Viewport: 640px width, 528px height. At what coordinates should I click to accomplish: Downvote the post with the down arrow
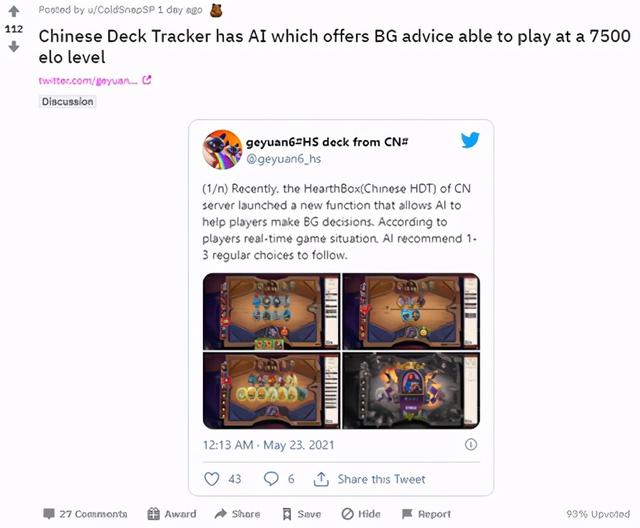coord(14,47)
